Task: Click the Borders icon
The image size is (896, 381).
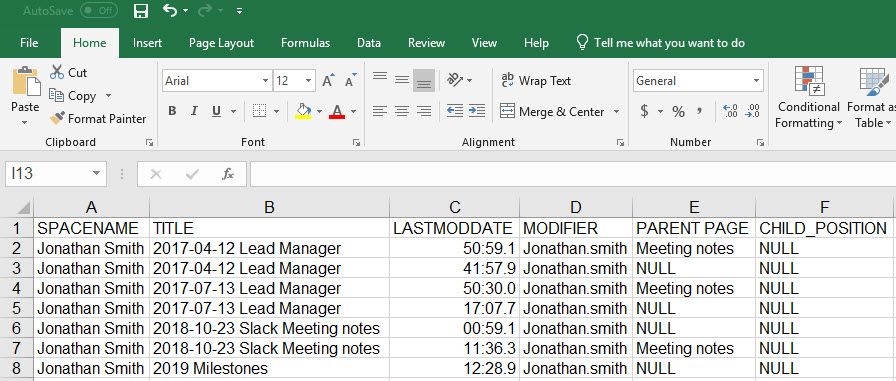Action: (x=259, y=111)
